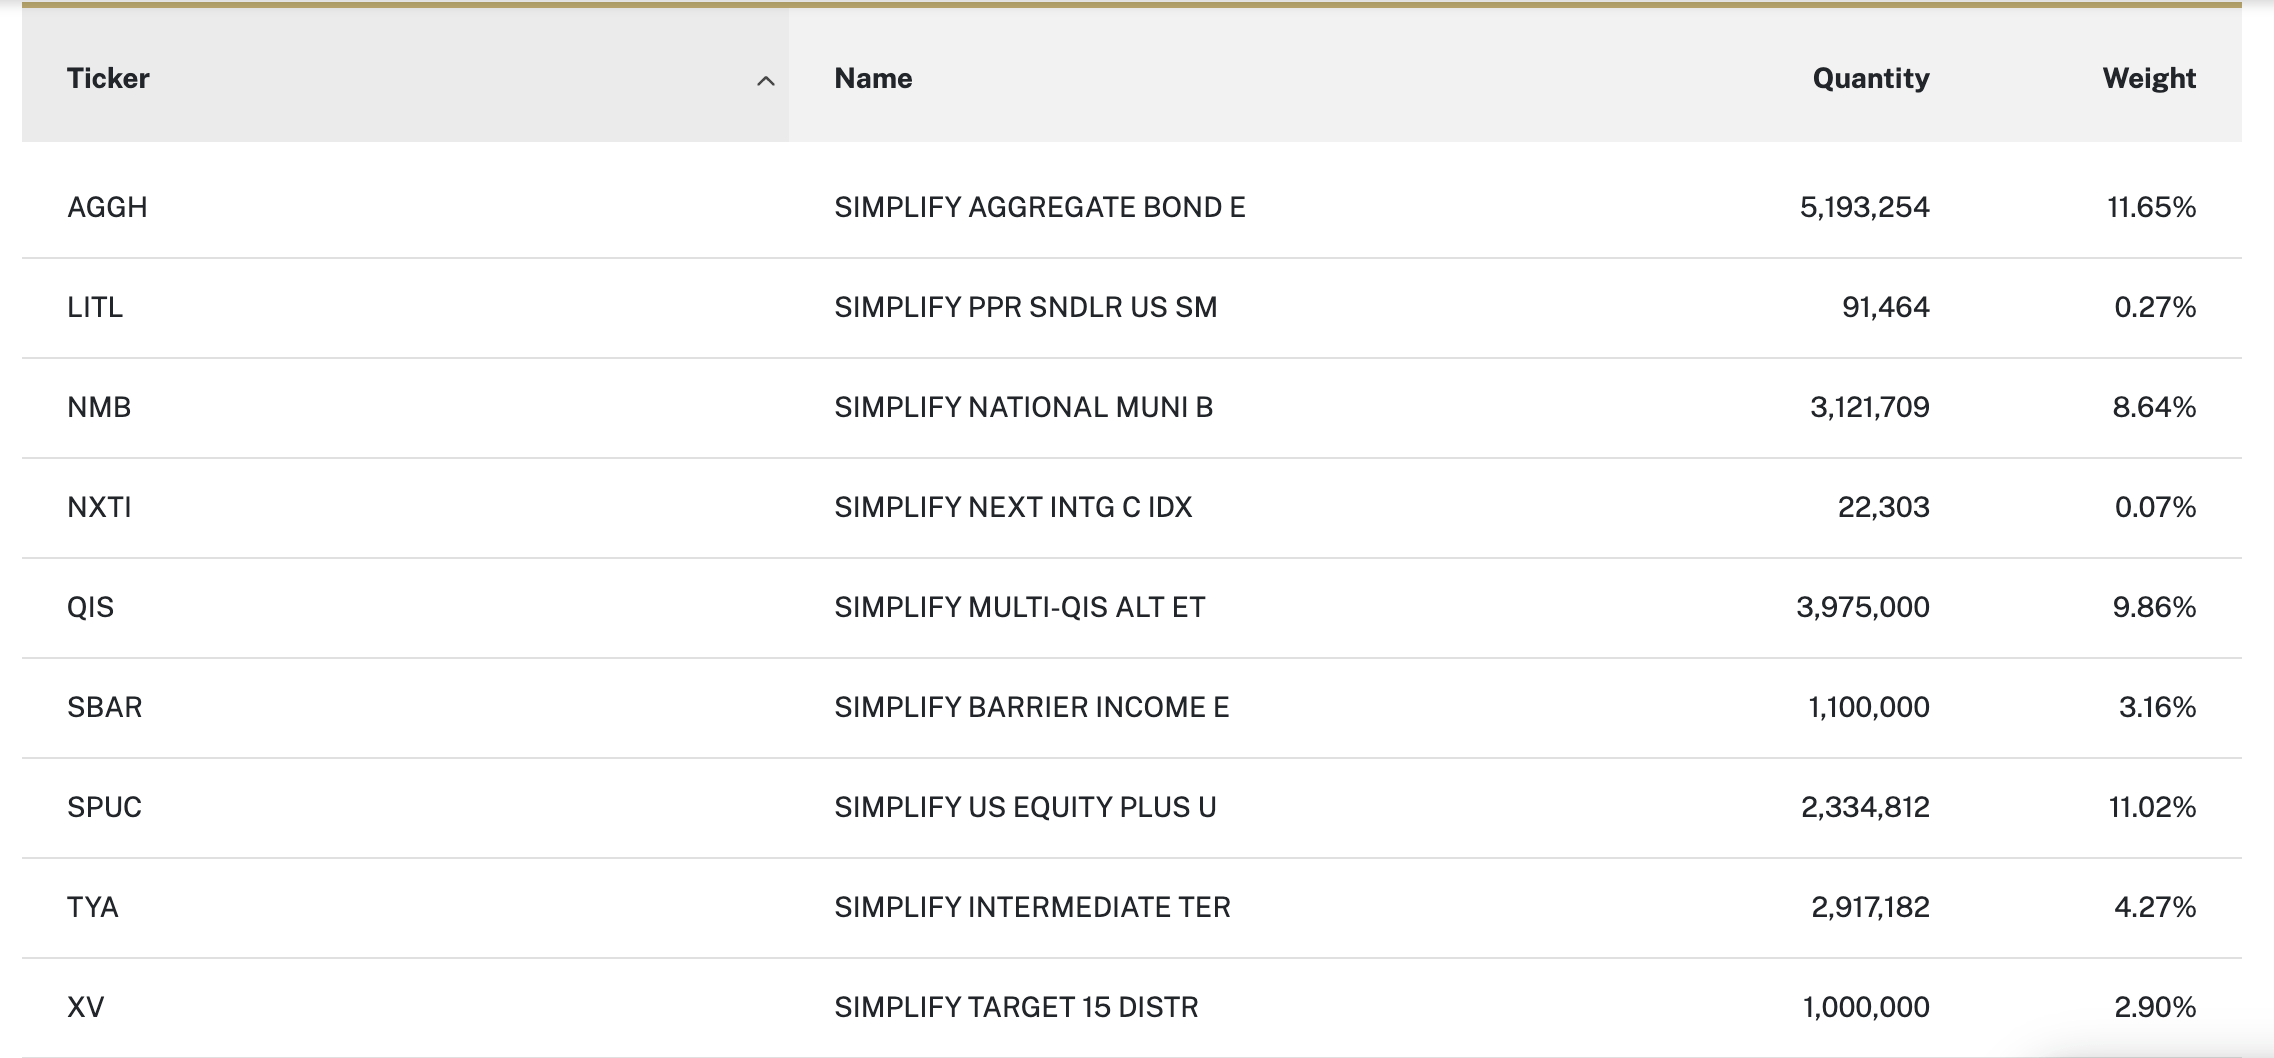Click the TYA ticker symbol
This screenshot has height=1058, width=2274.
point(92,907)
